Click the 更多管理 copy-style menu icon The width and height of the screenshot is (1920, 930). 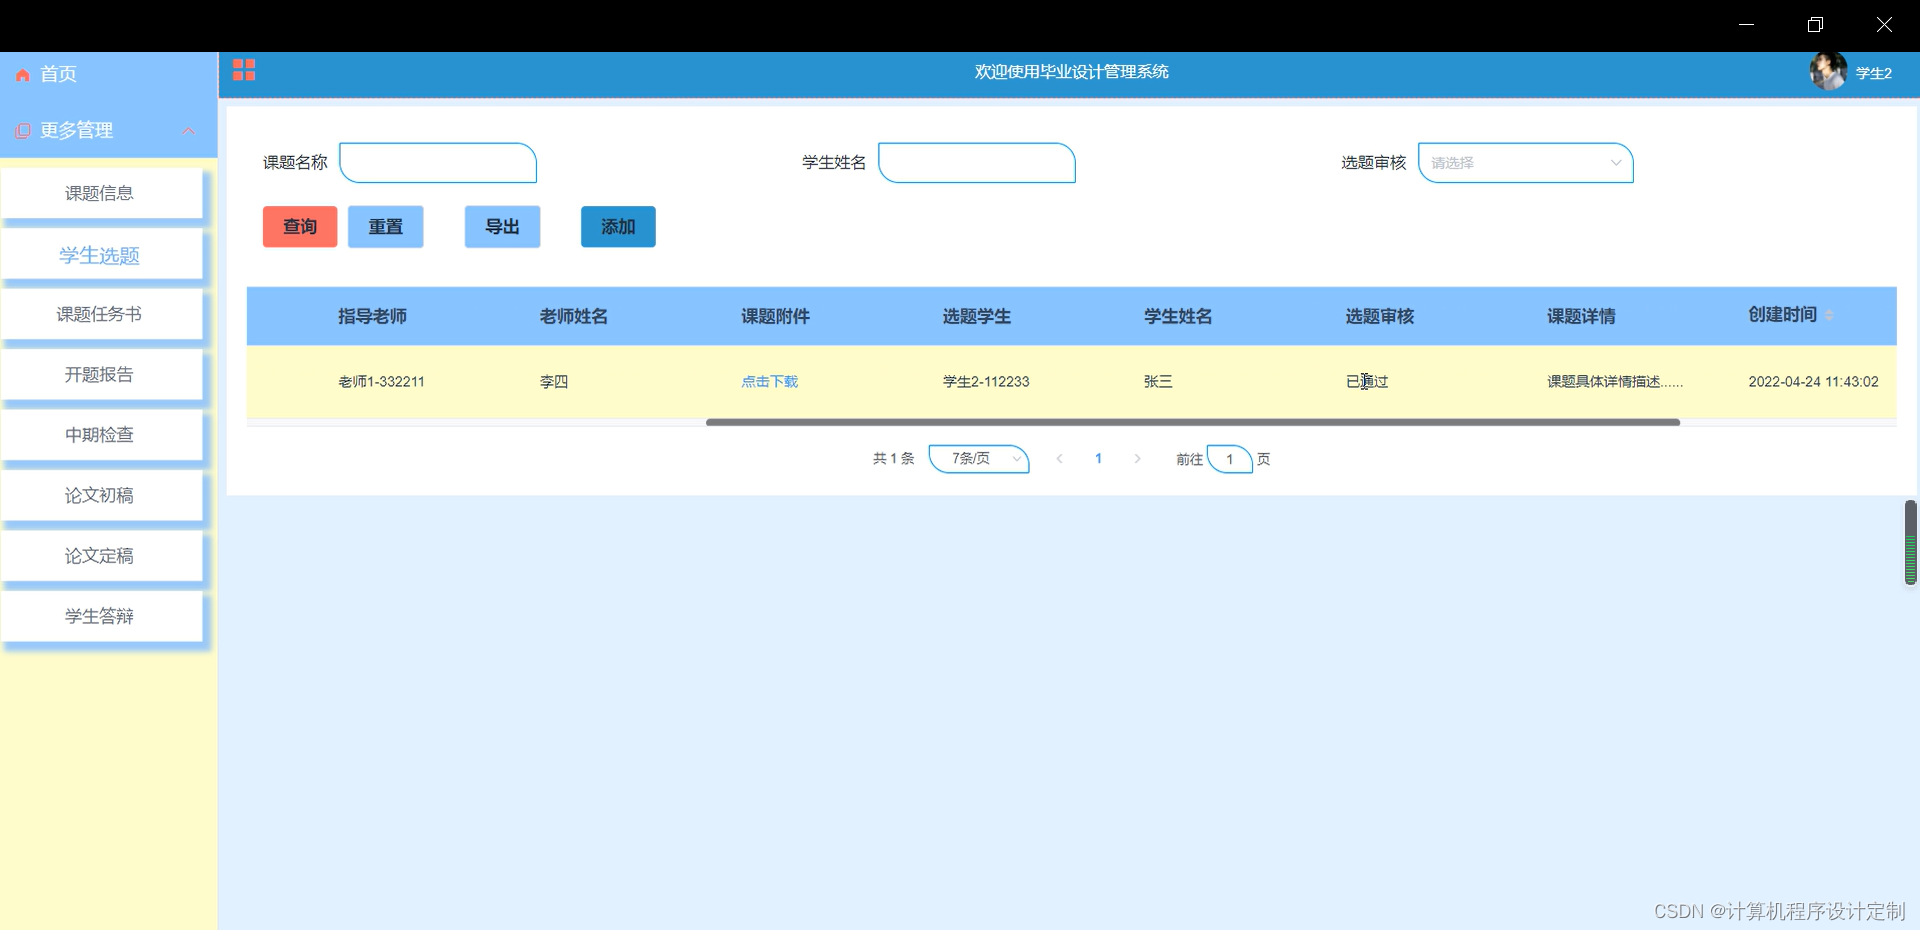(22, 131)
